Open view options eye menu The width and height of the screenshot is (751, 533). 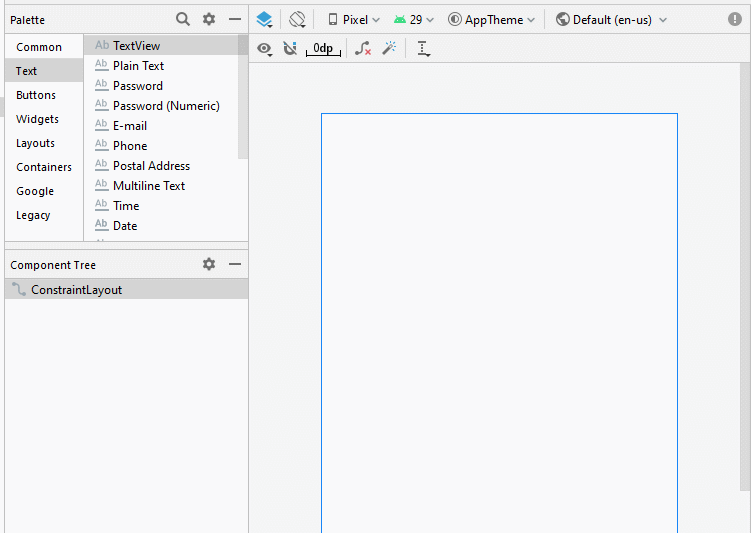(x=264, y=48)
